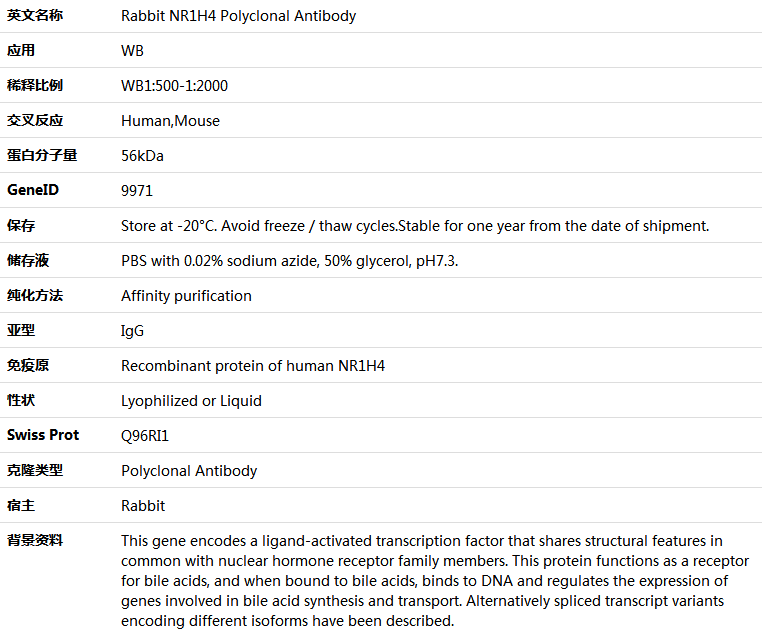Image resolution: width=769 pixels, height=637 pixels.
Task: Click the Rabbit host value
Action: click(143, 506)
